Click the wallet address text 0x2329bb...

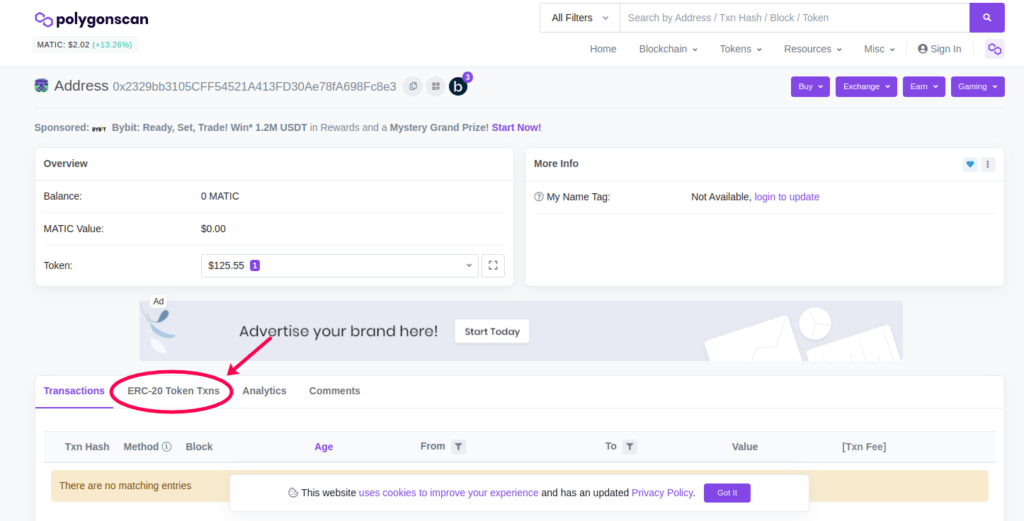click(x=254, y=86)
